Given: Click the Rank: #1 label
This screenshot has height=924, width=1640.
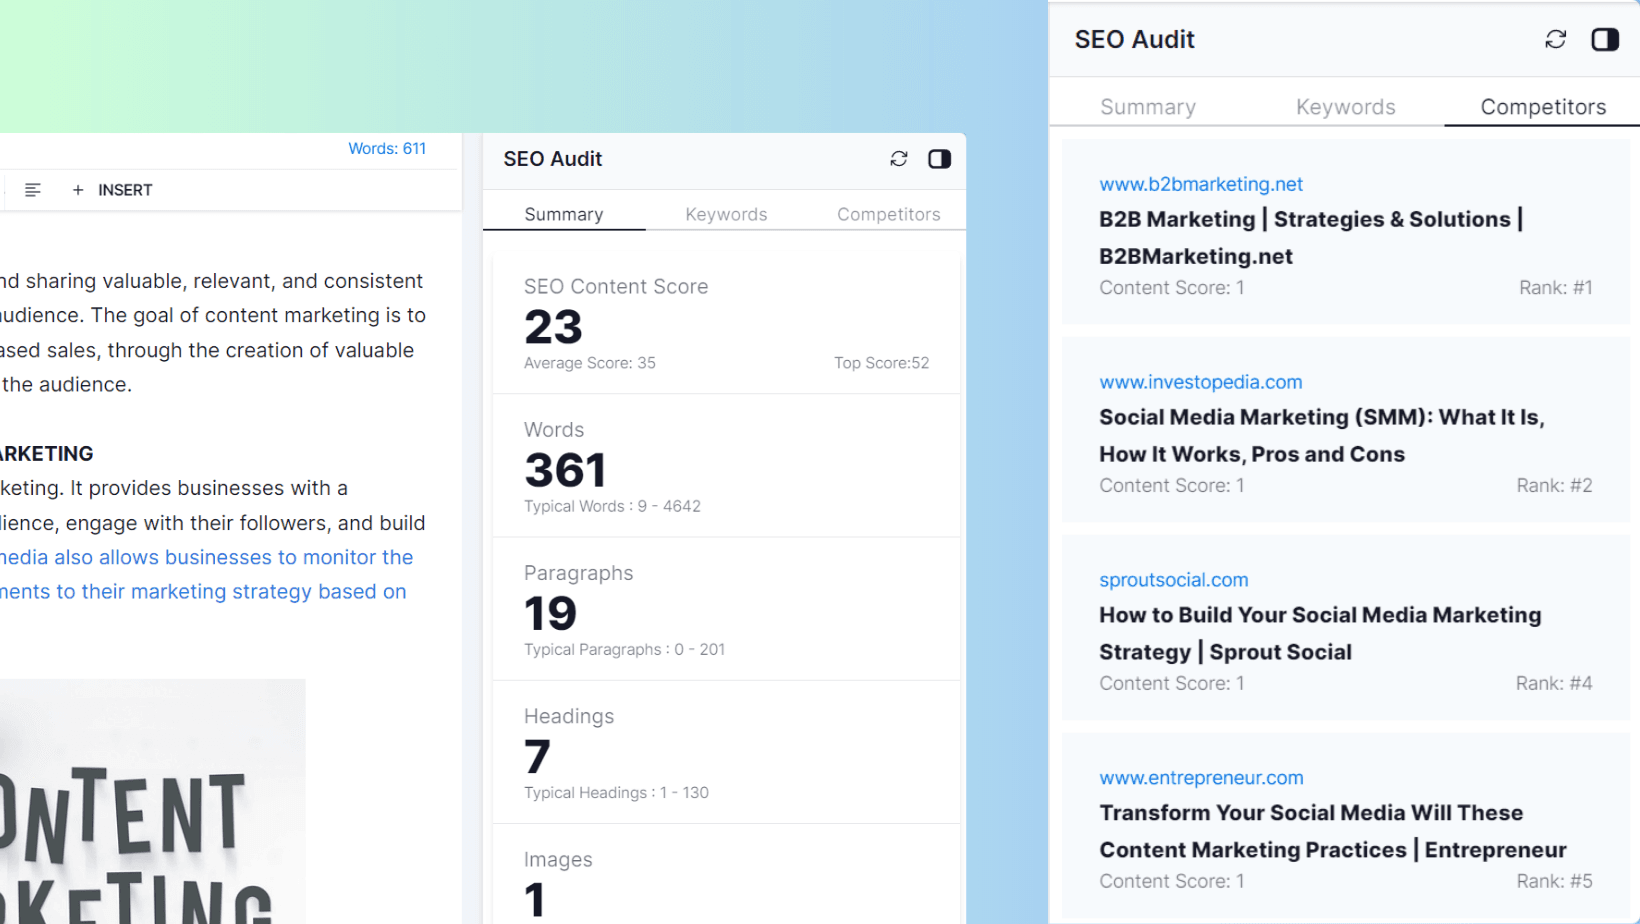Looking at the screenshot, I should [x=1555, y=288].
